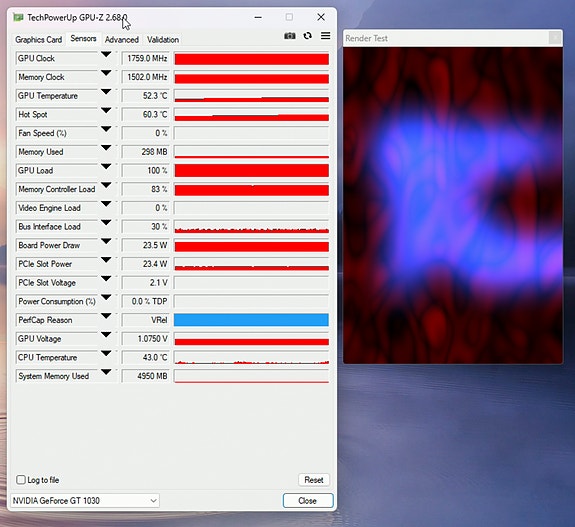This screenshot has height=527, width=575.
Task: Click the GPU-Z app icon in title bar
Action: coord(18,17)
